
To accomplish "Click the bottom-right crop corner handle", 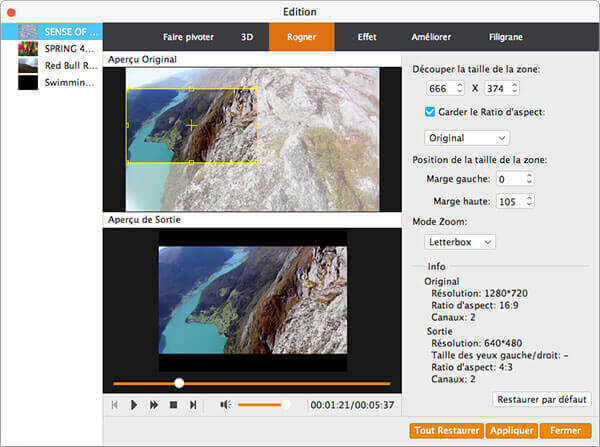I will coord(258,163).
